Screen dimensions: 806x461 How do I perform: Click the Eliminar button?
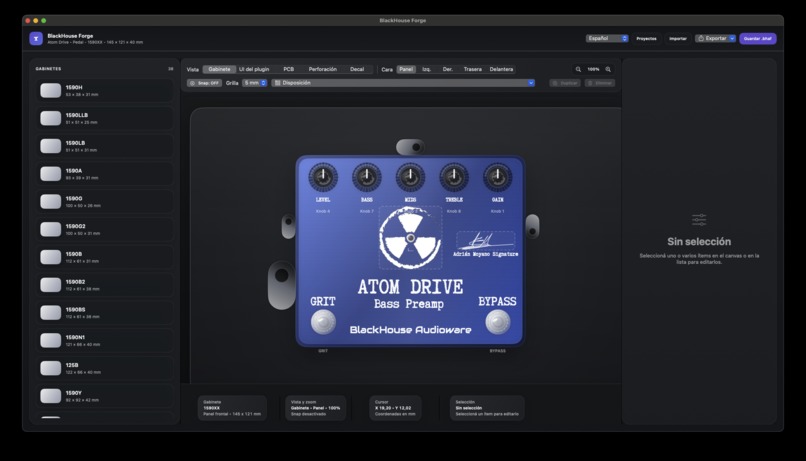[600, 83]
